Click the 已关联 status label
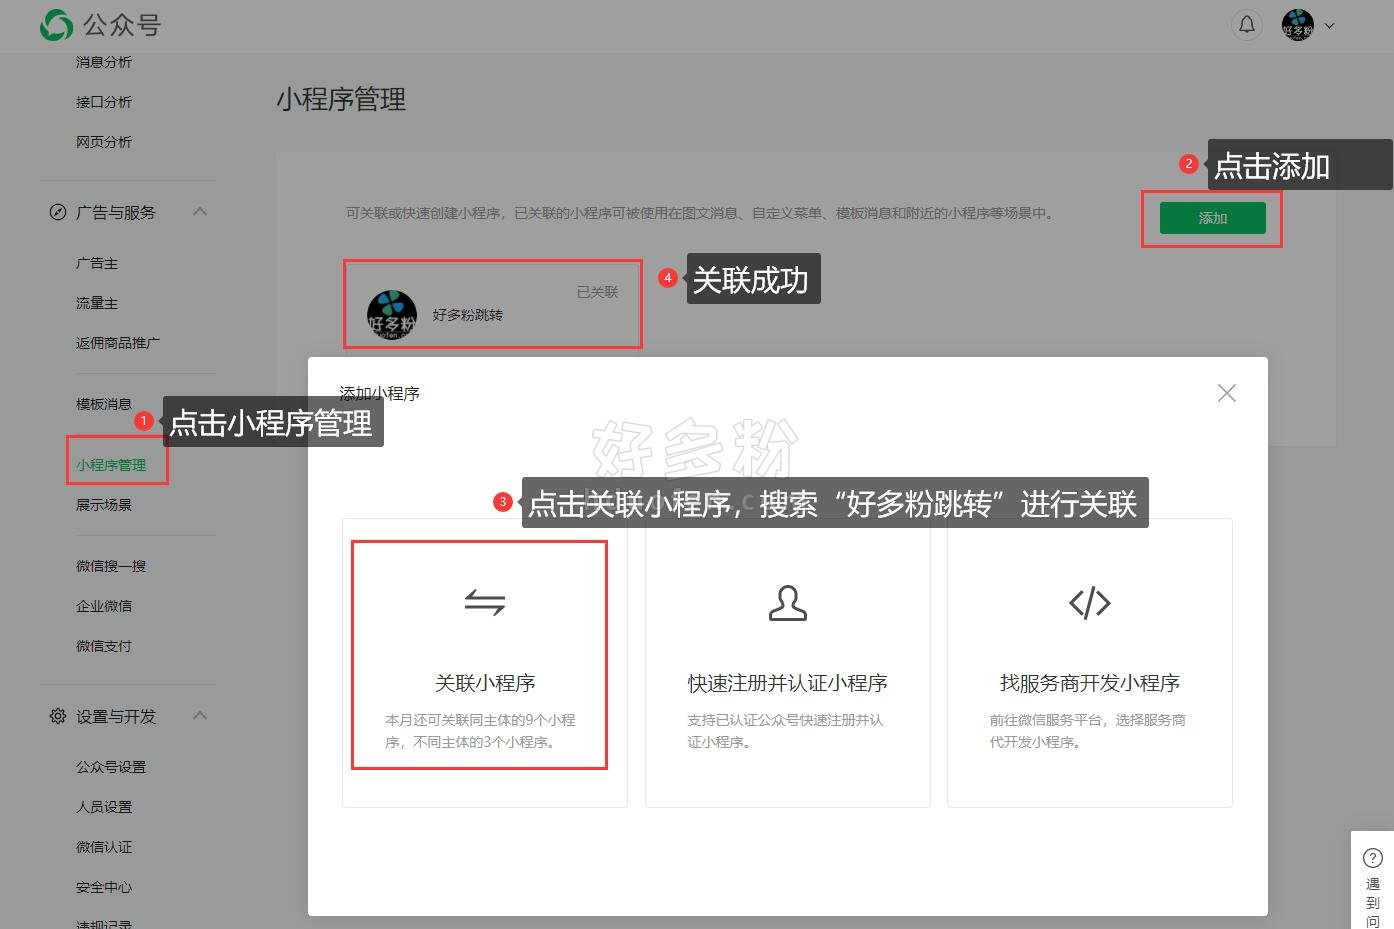Screen dimensions: 1394x929 (597, 292)
